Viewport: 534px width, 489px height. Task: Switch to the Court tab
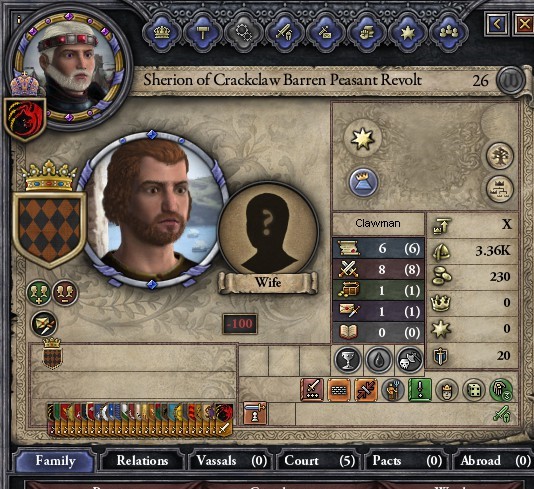click(319, 461)
